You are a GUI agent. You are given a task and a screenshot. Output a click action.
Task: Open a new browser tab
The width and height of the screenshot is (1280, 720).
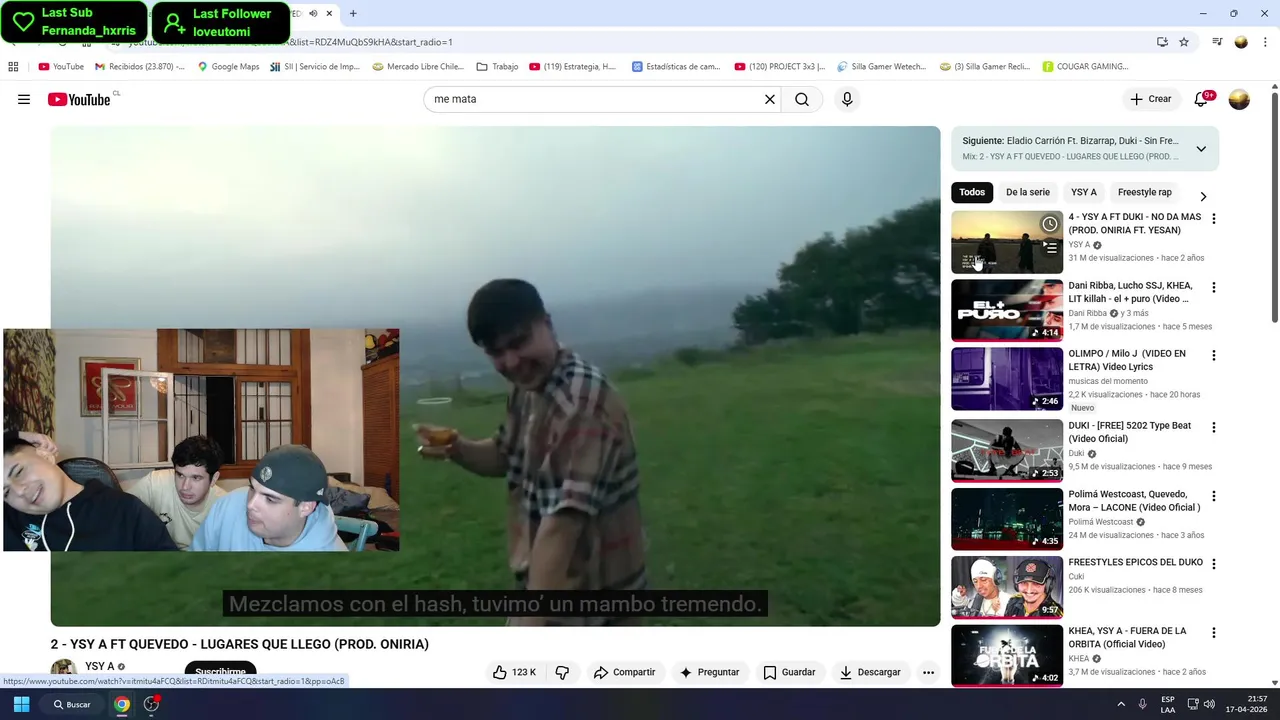tap(353, 14)
